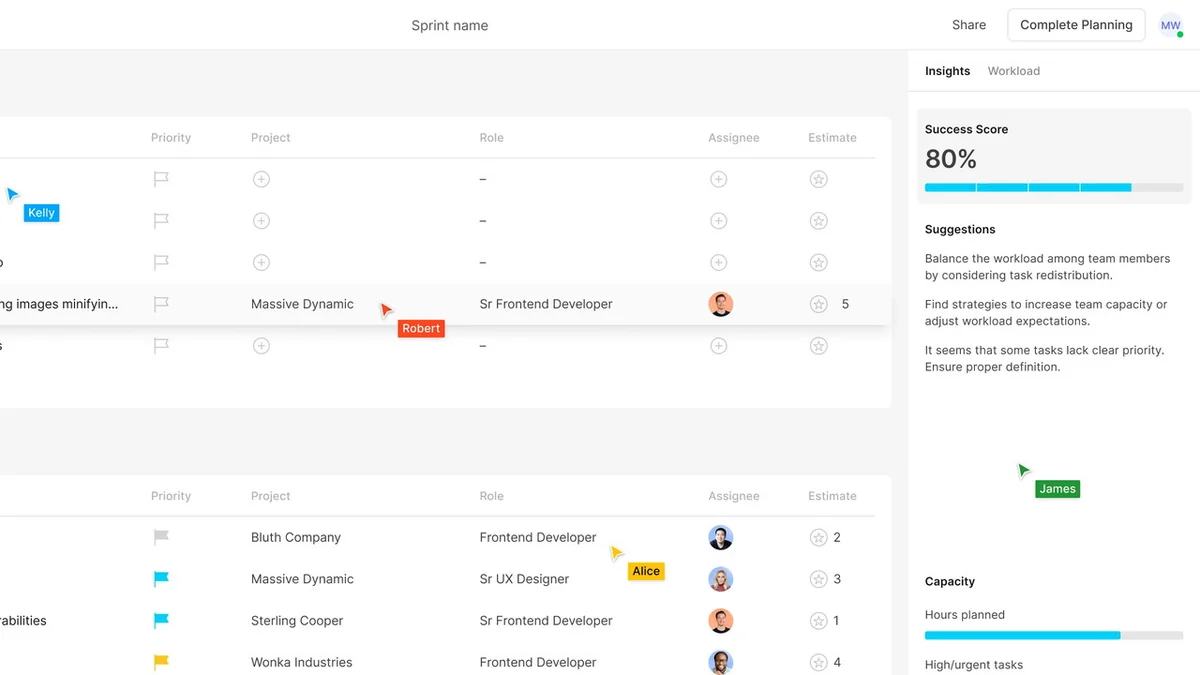The height and width of the screenshot is (675, 1200).
Task: Select the Insights tab
Action: click(947, 71)
